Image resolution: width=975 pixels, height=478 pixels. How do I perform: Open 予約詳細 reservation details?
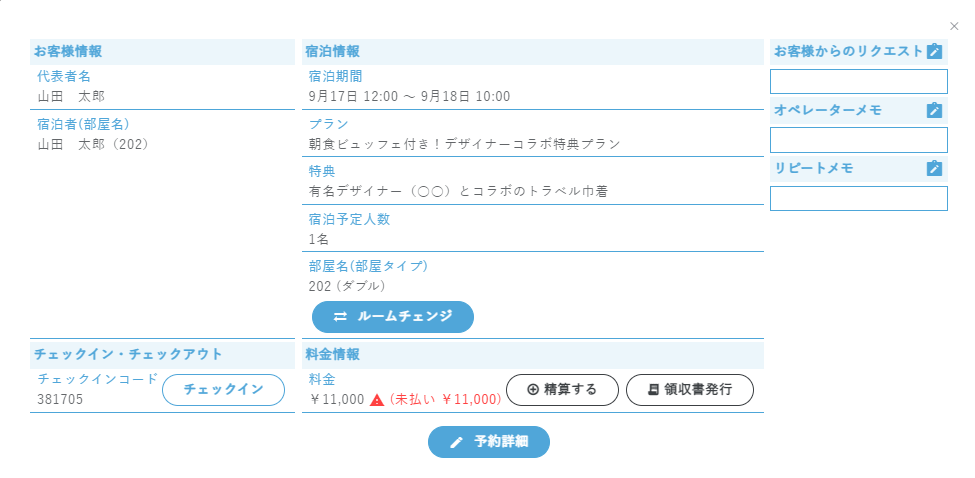coord(489,442)
